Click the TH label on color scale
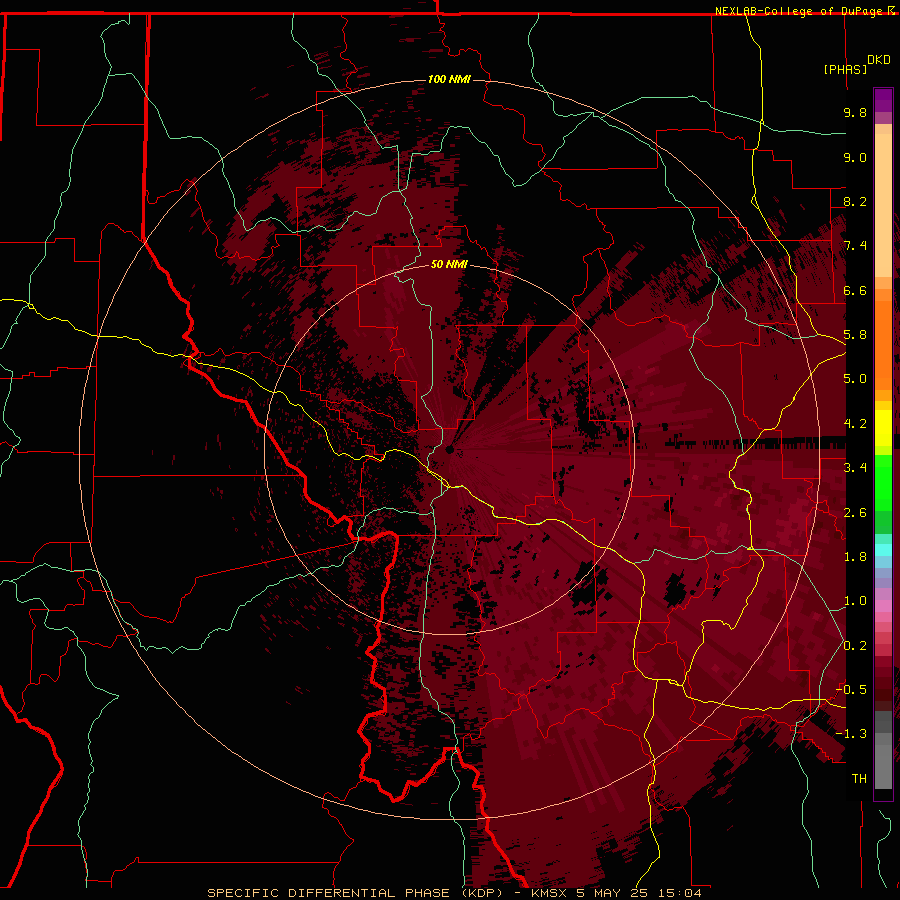 [x=859, y=779]
